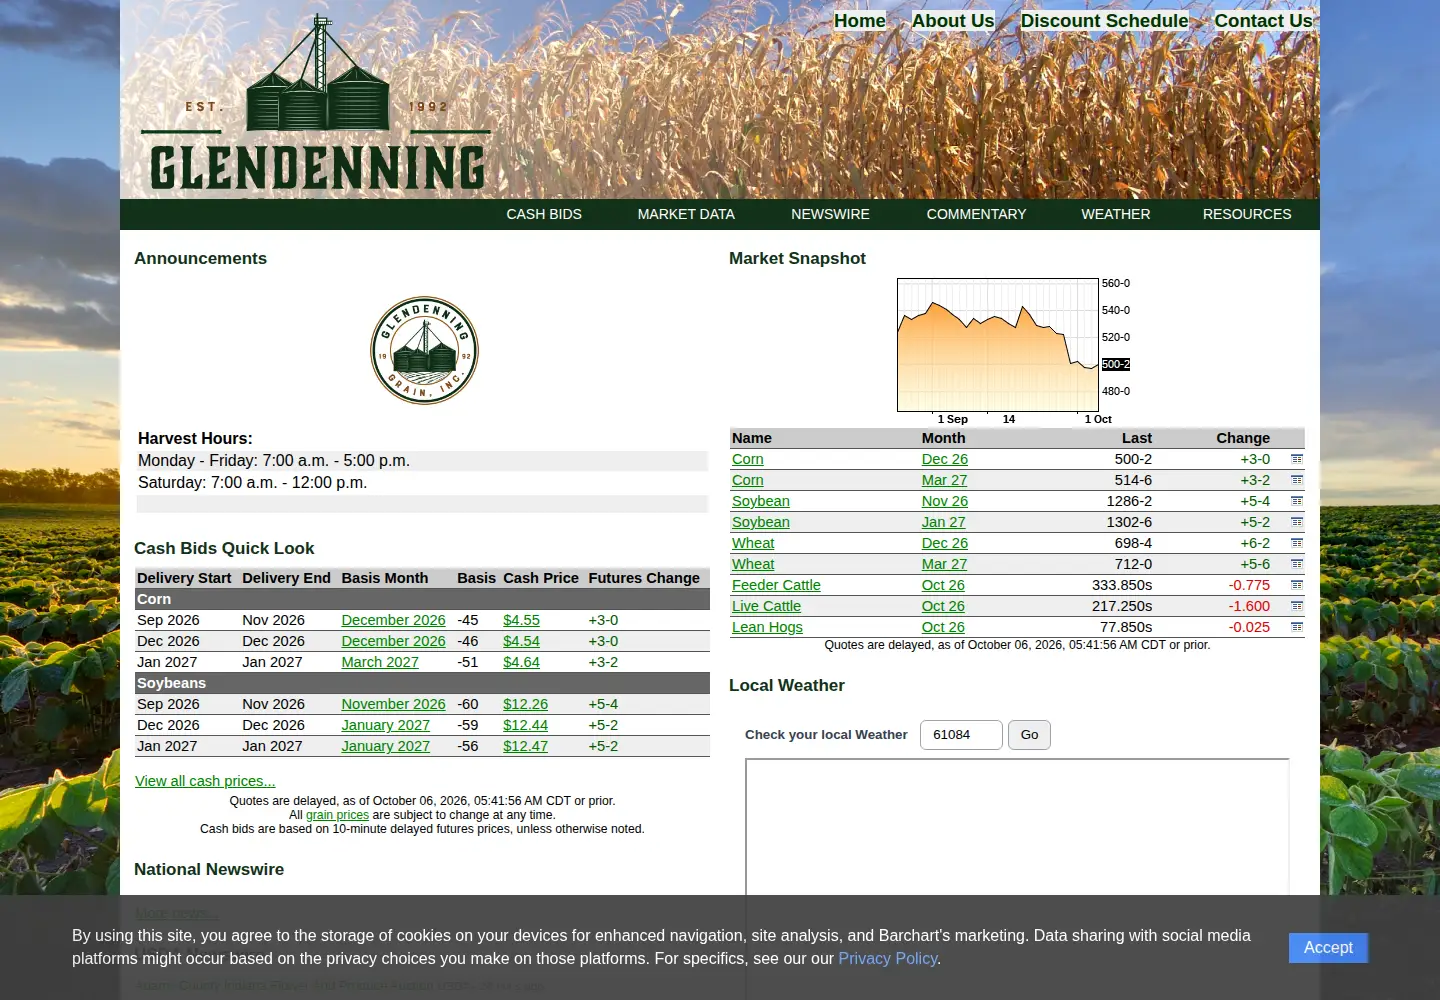1440x1000 pixels.
Task: Open quote details icon for Corn Mar 27
Action: coord(1297,480)
